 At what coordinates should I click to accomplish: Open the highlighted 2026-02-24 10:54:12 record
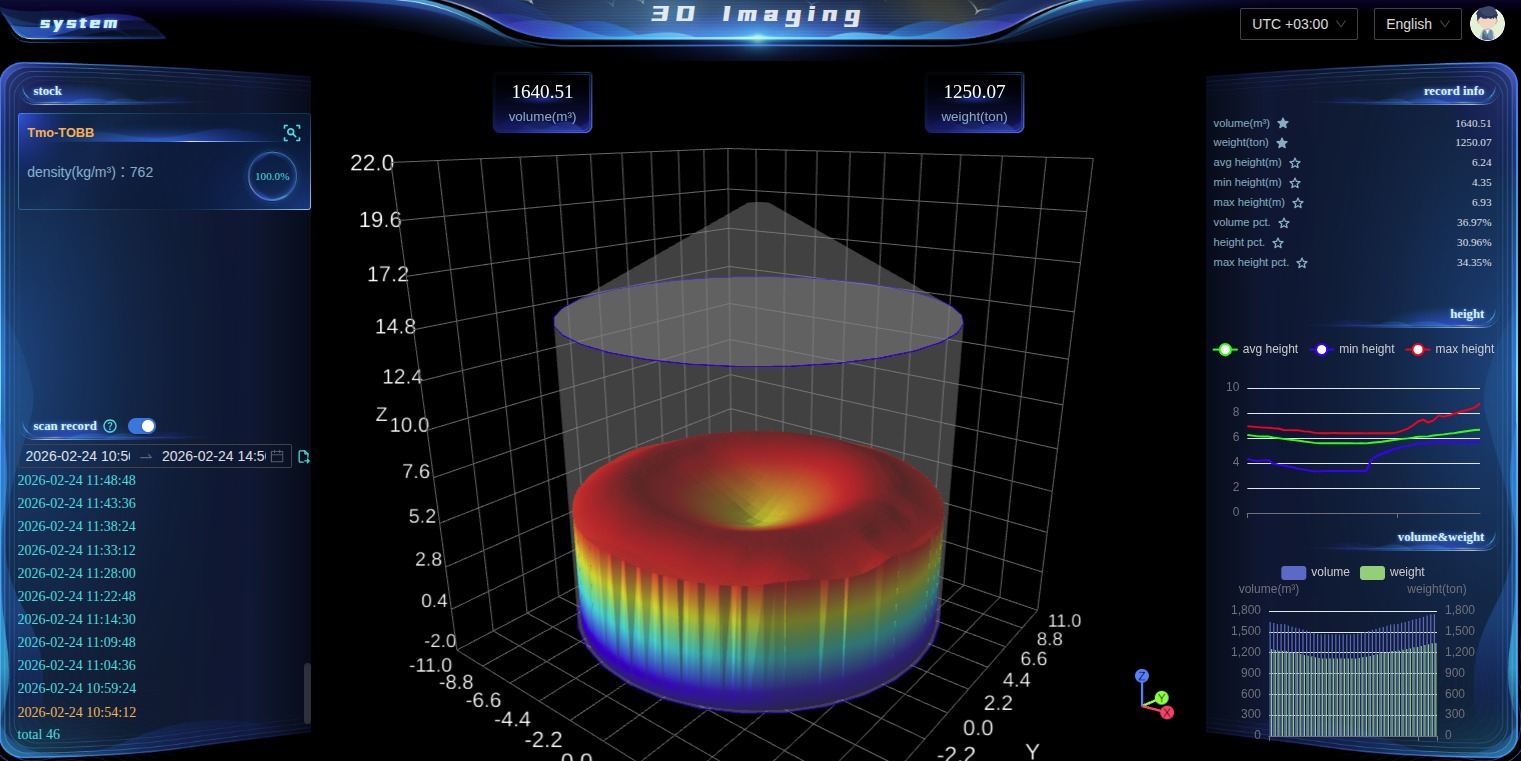click(x=77, y=712)
